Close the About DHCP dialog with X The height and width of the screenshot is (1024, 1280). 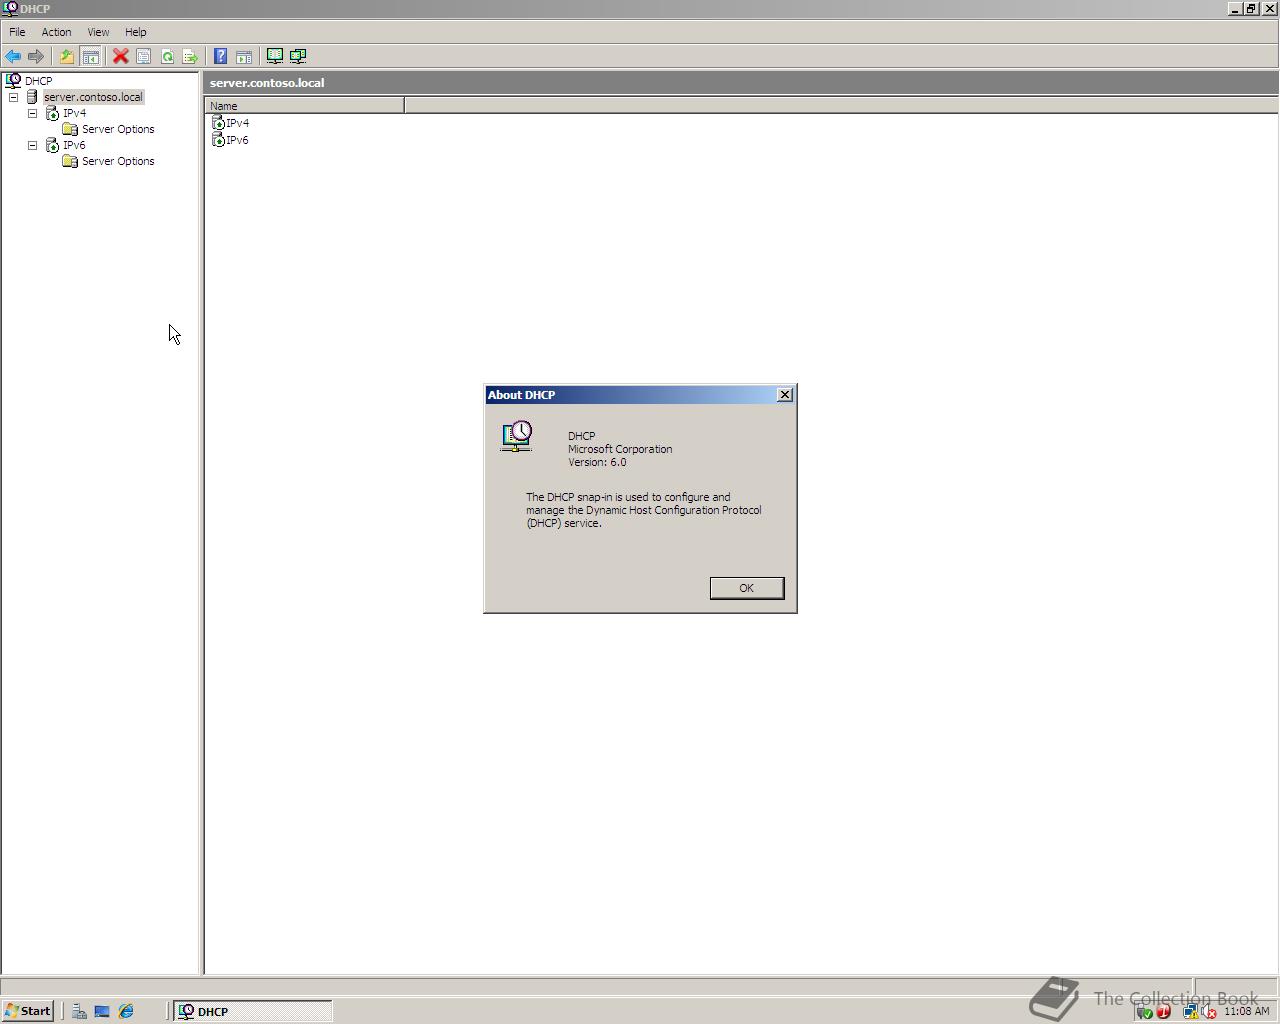[785, 395]
